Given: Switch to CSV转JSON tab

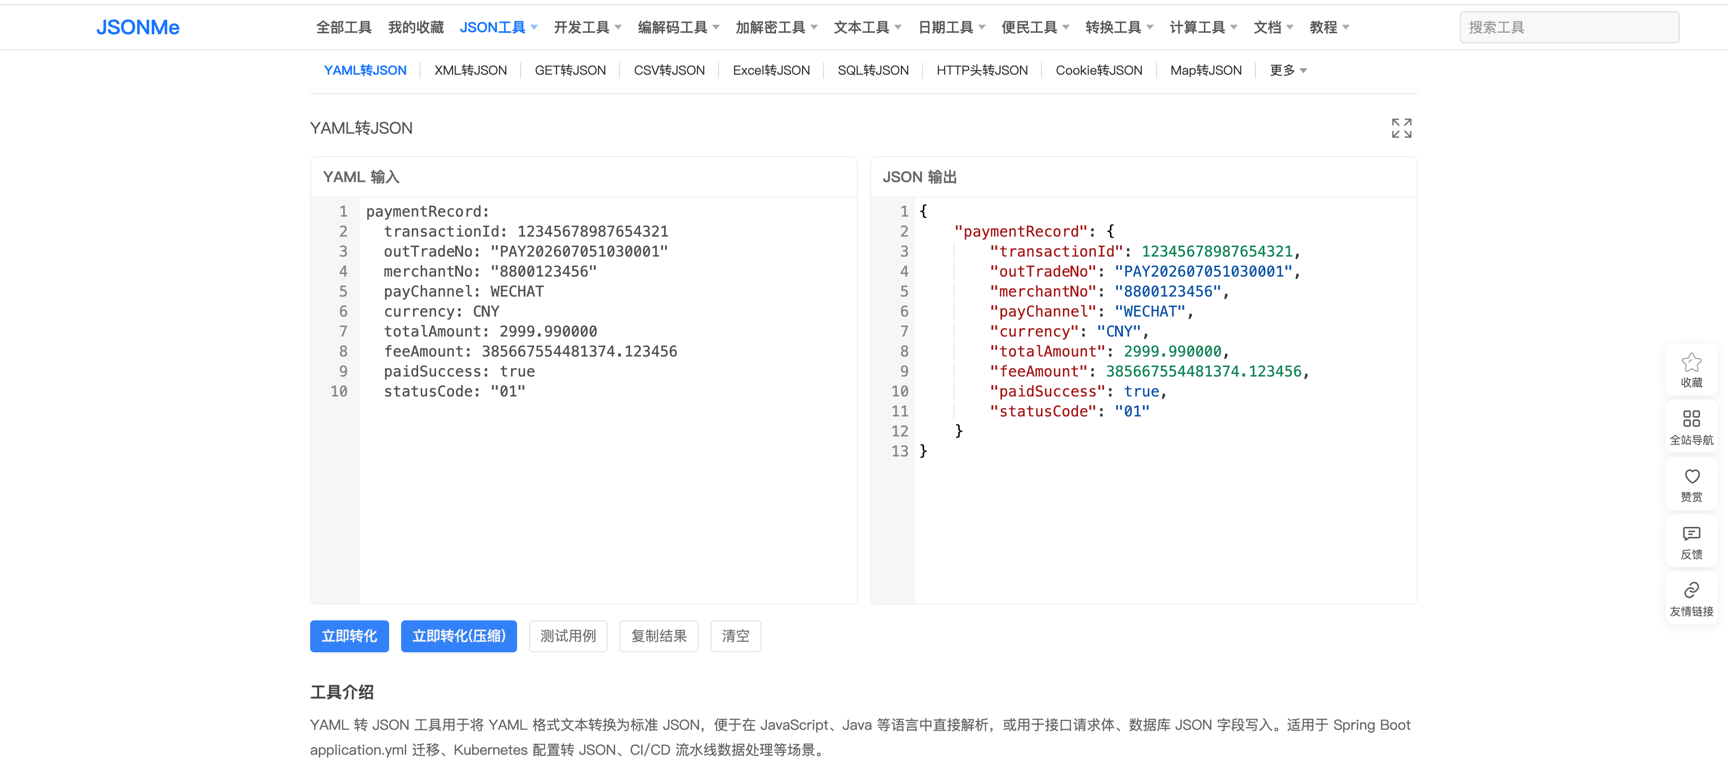Looking at the screenshot, I should pos(669,70).
